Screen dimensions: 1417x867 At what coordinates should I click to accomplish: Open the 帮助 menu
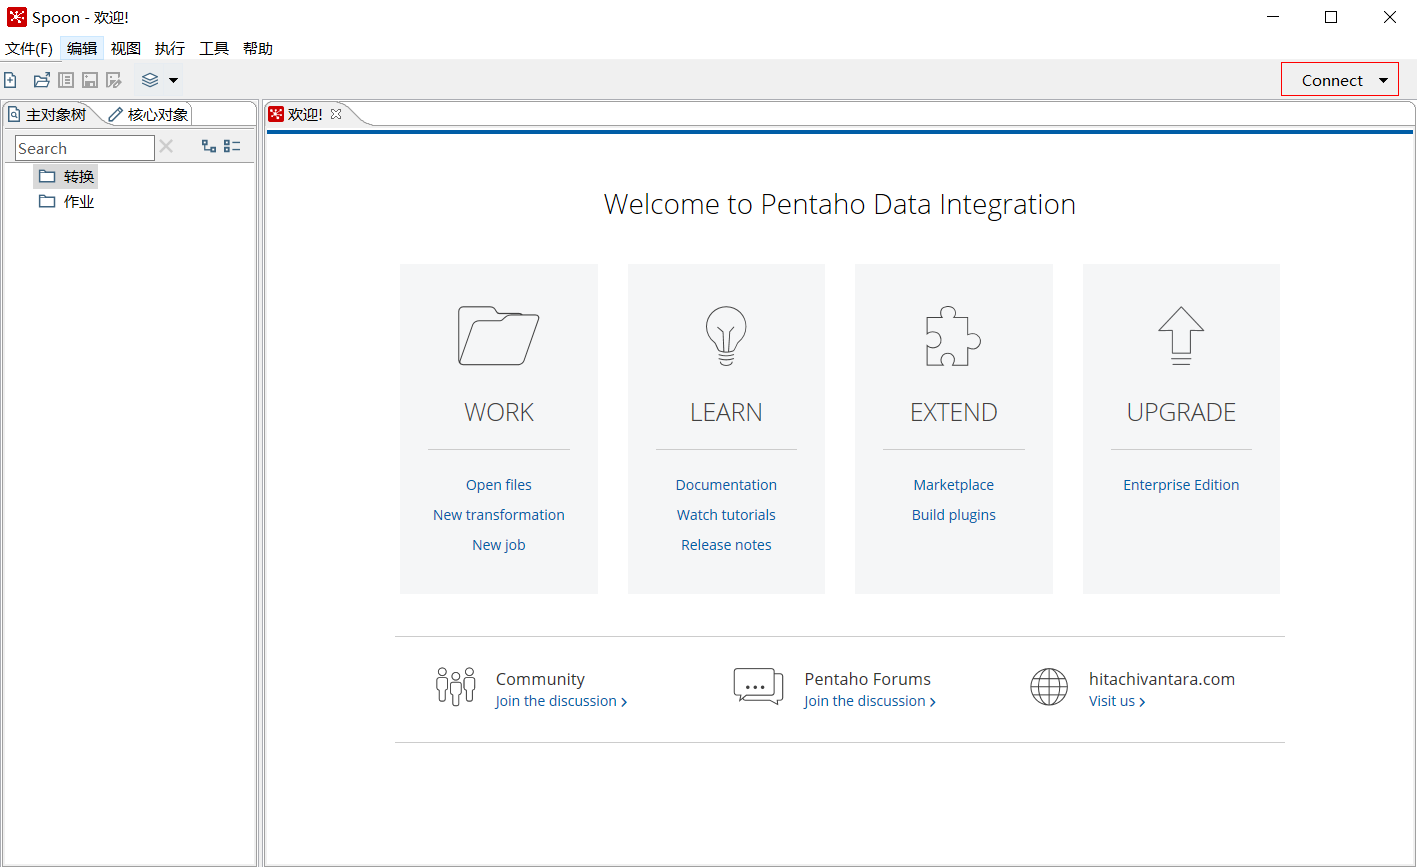(258, 48)
